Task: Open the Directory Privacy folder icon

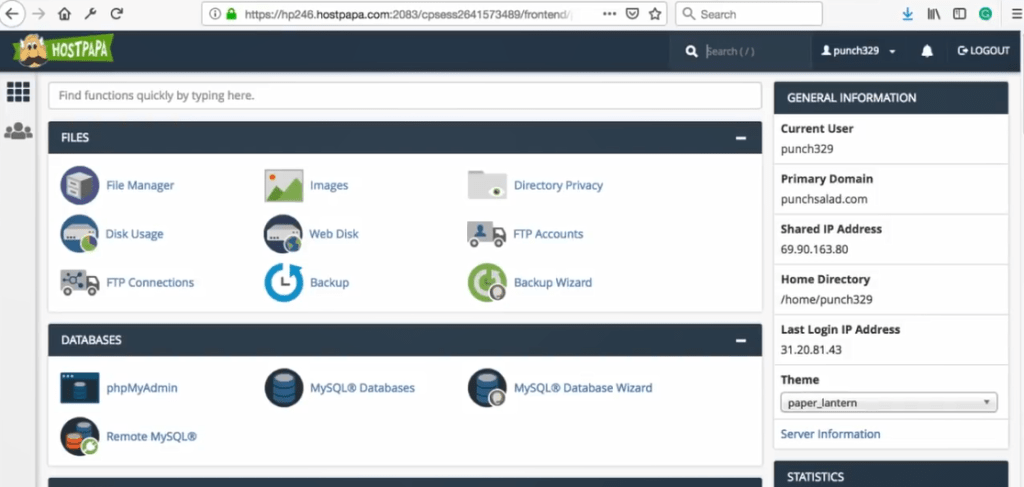Action: 487,185
